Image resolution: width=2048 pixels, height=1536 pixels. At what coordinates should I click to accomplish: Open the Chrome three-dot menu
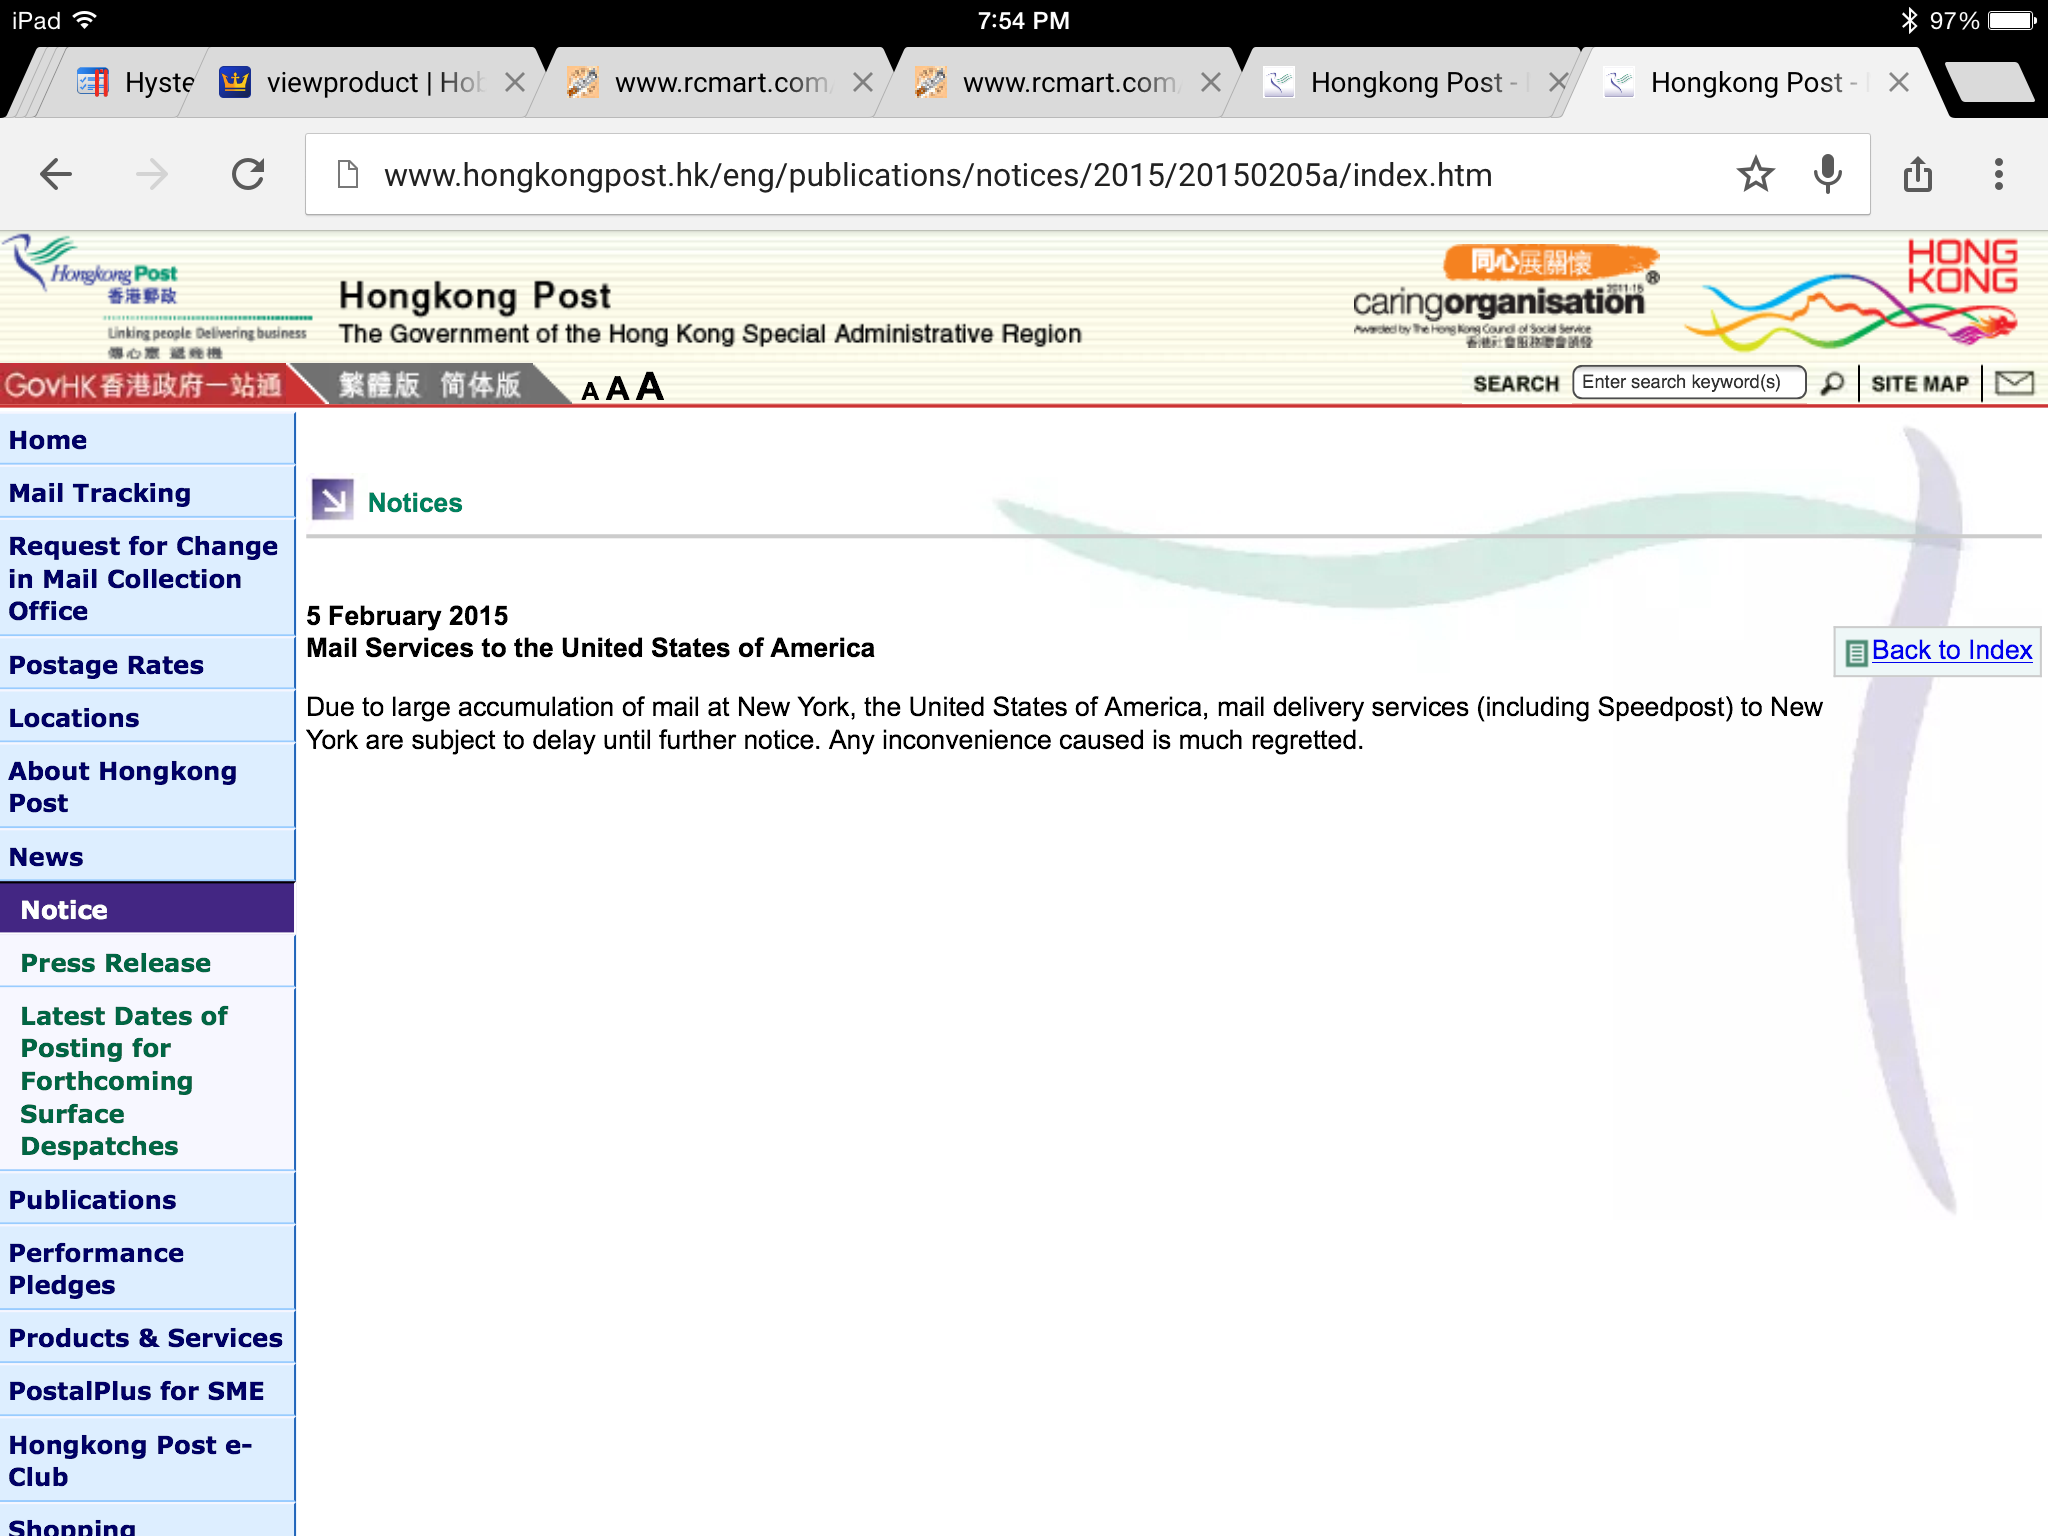(x=1998, y=175)
